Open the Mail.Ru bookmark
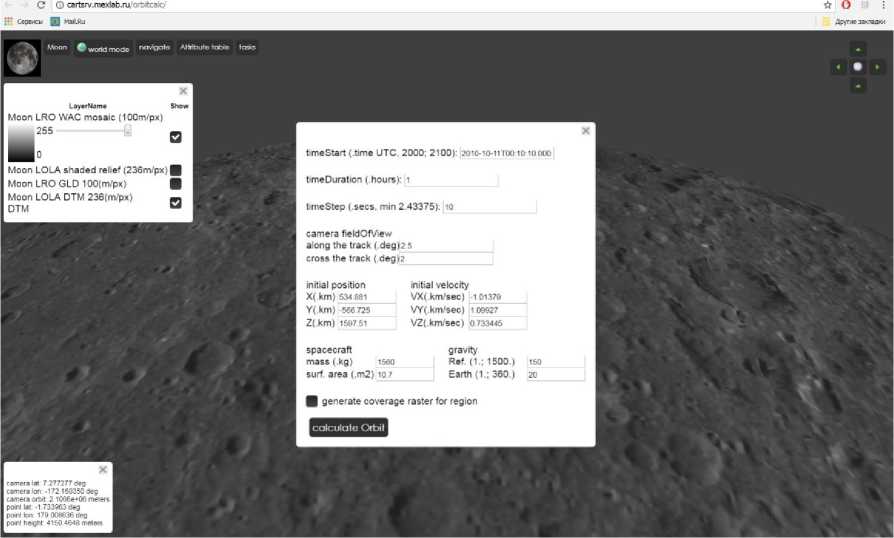Screen dimensions: 894x538 (68, 22)
